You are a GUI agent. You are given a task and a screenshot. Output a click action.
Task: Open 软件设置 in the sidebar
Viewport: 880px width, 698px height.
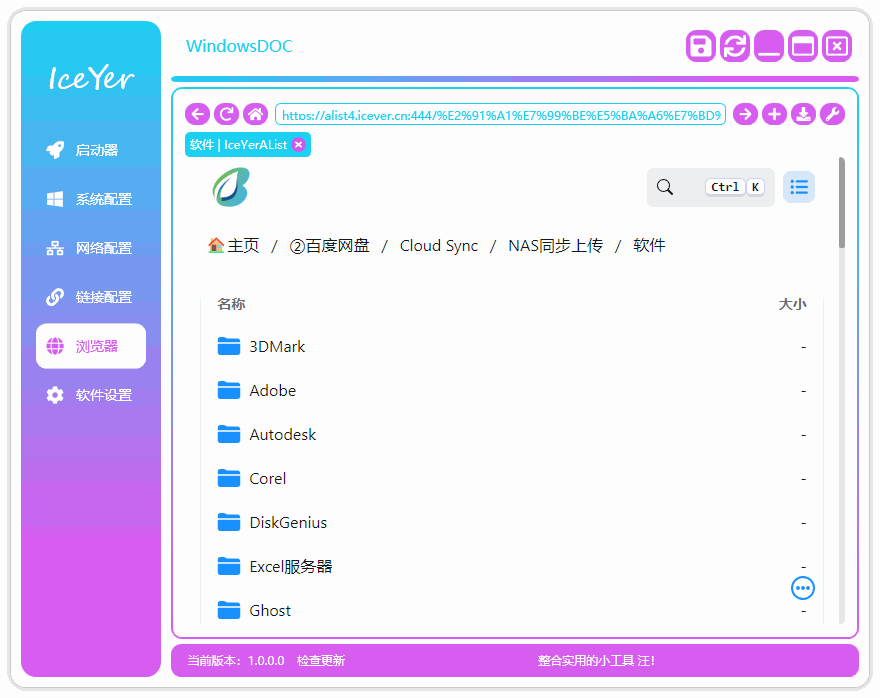[91, 395]
